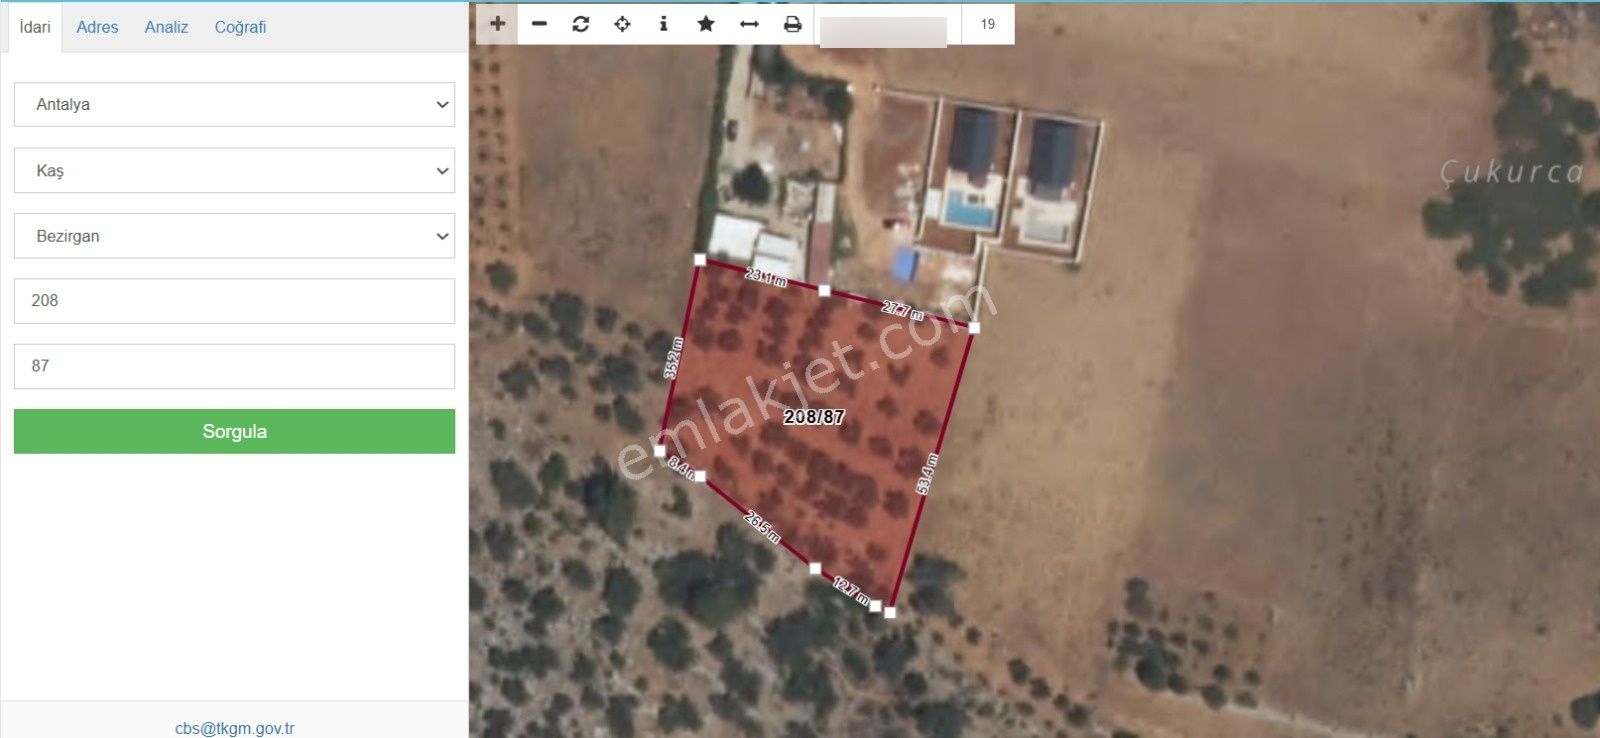Click the refresh map icon
The image size is (1600, 738).
581,24
